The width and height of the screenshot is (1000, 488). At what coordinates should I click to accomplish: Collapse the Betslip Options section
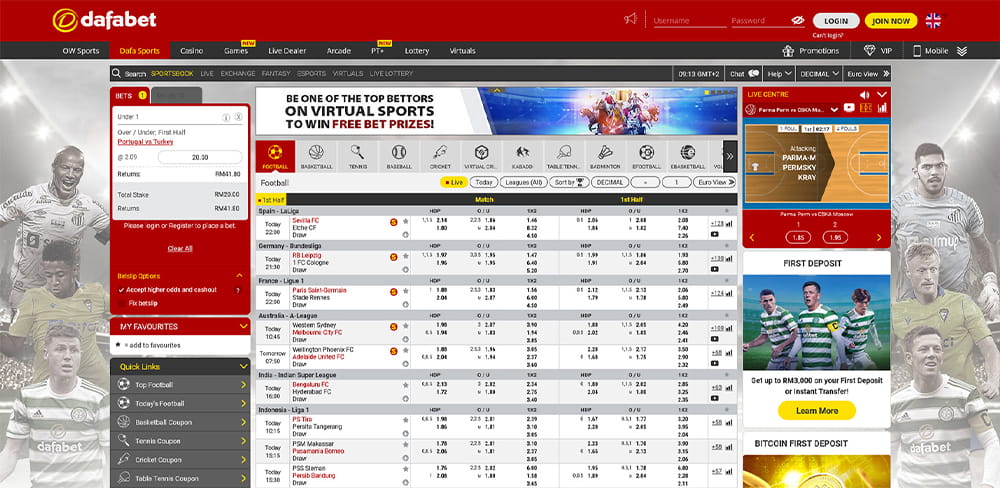tap(239, 276)
